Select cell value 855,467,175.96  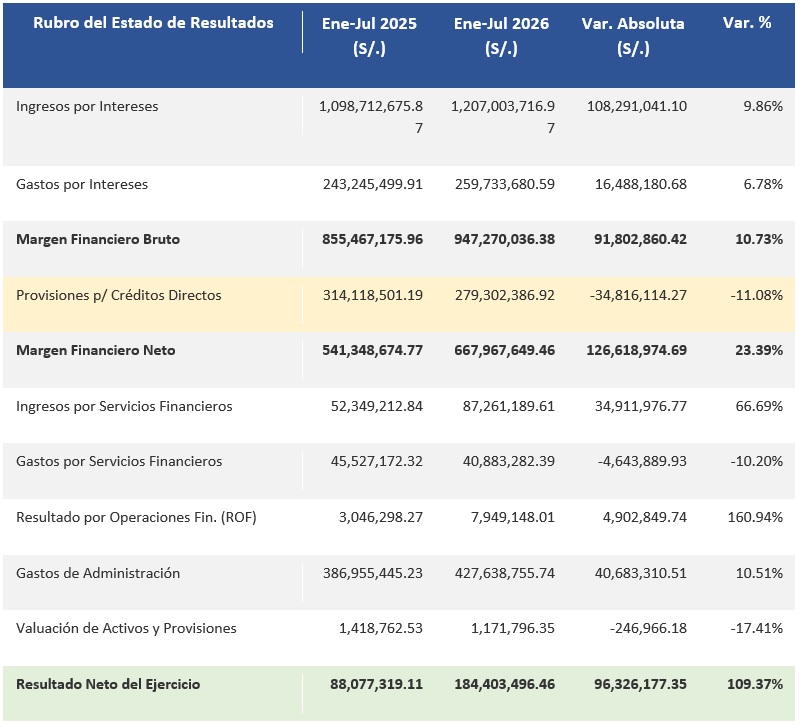372,239
